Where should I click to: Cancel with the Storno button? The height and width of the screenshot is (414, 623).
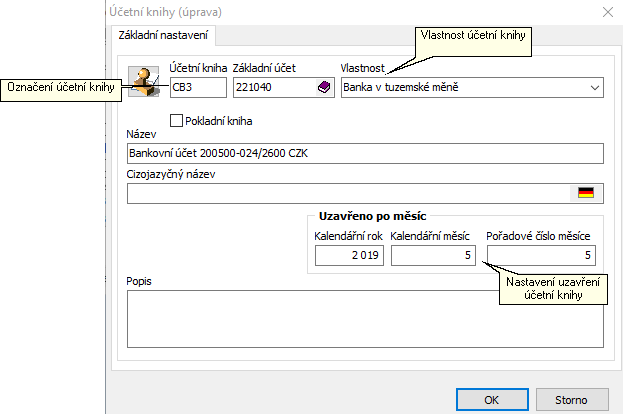(572, 400)
